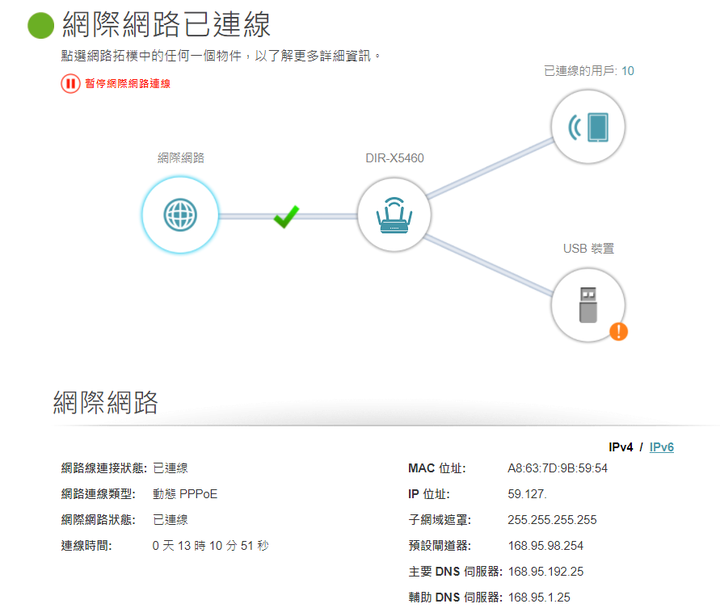Click subnet mask 255.255.255.255

[x=552, y=520]
